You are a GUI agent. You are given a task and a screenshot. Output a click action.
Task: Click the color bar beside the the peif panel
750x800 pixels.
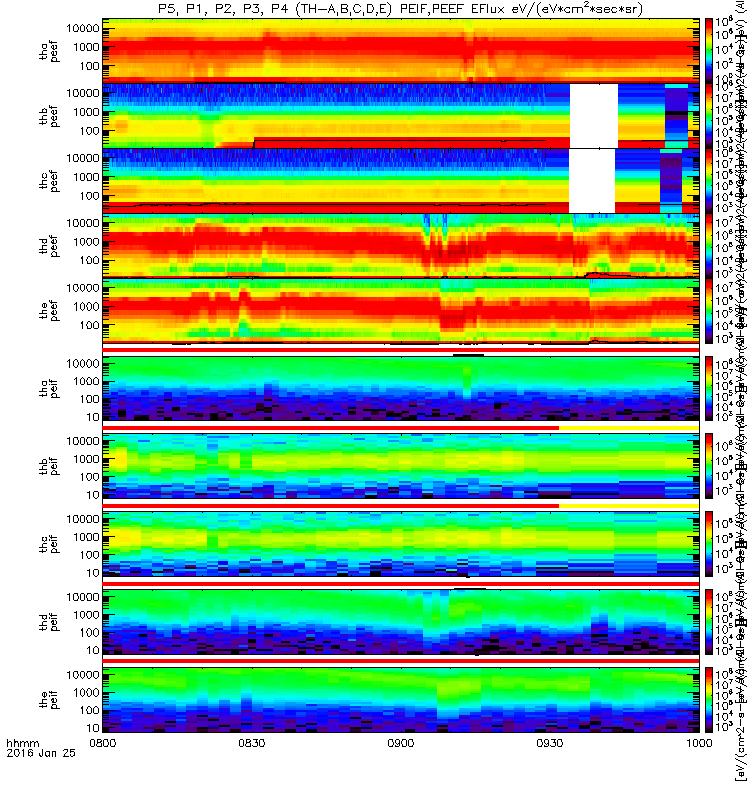(709, 699)
